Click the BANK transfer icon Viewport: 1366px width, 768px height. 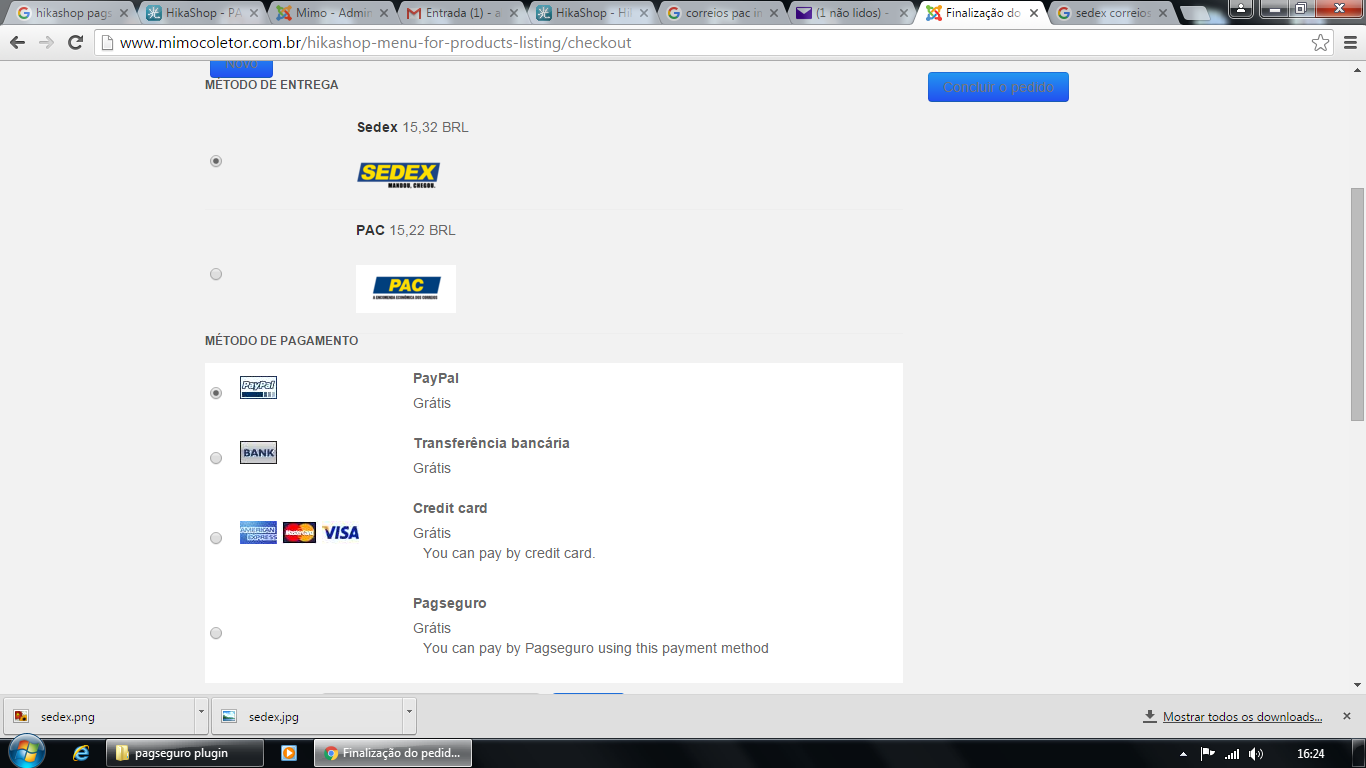coord(258,453)
